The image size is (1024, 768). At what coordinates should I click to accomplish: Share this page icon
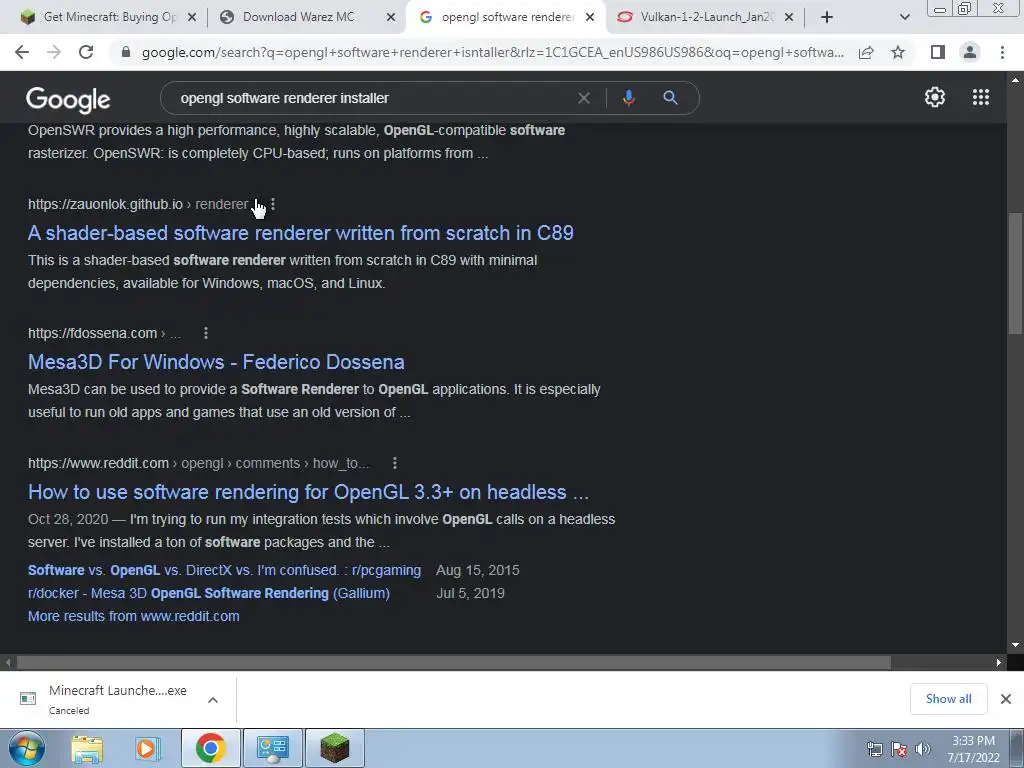866,52
